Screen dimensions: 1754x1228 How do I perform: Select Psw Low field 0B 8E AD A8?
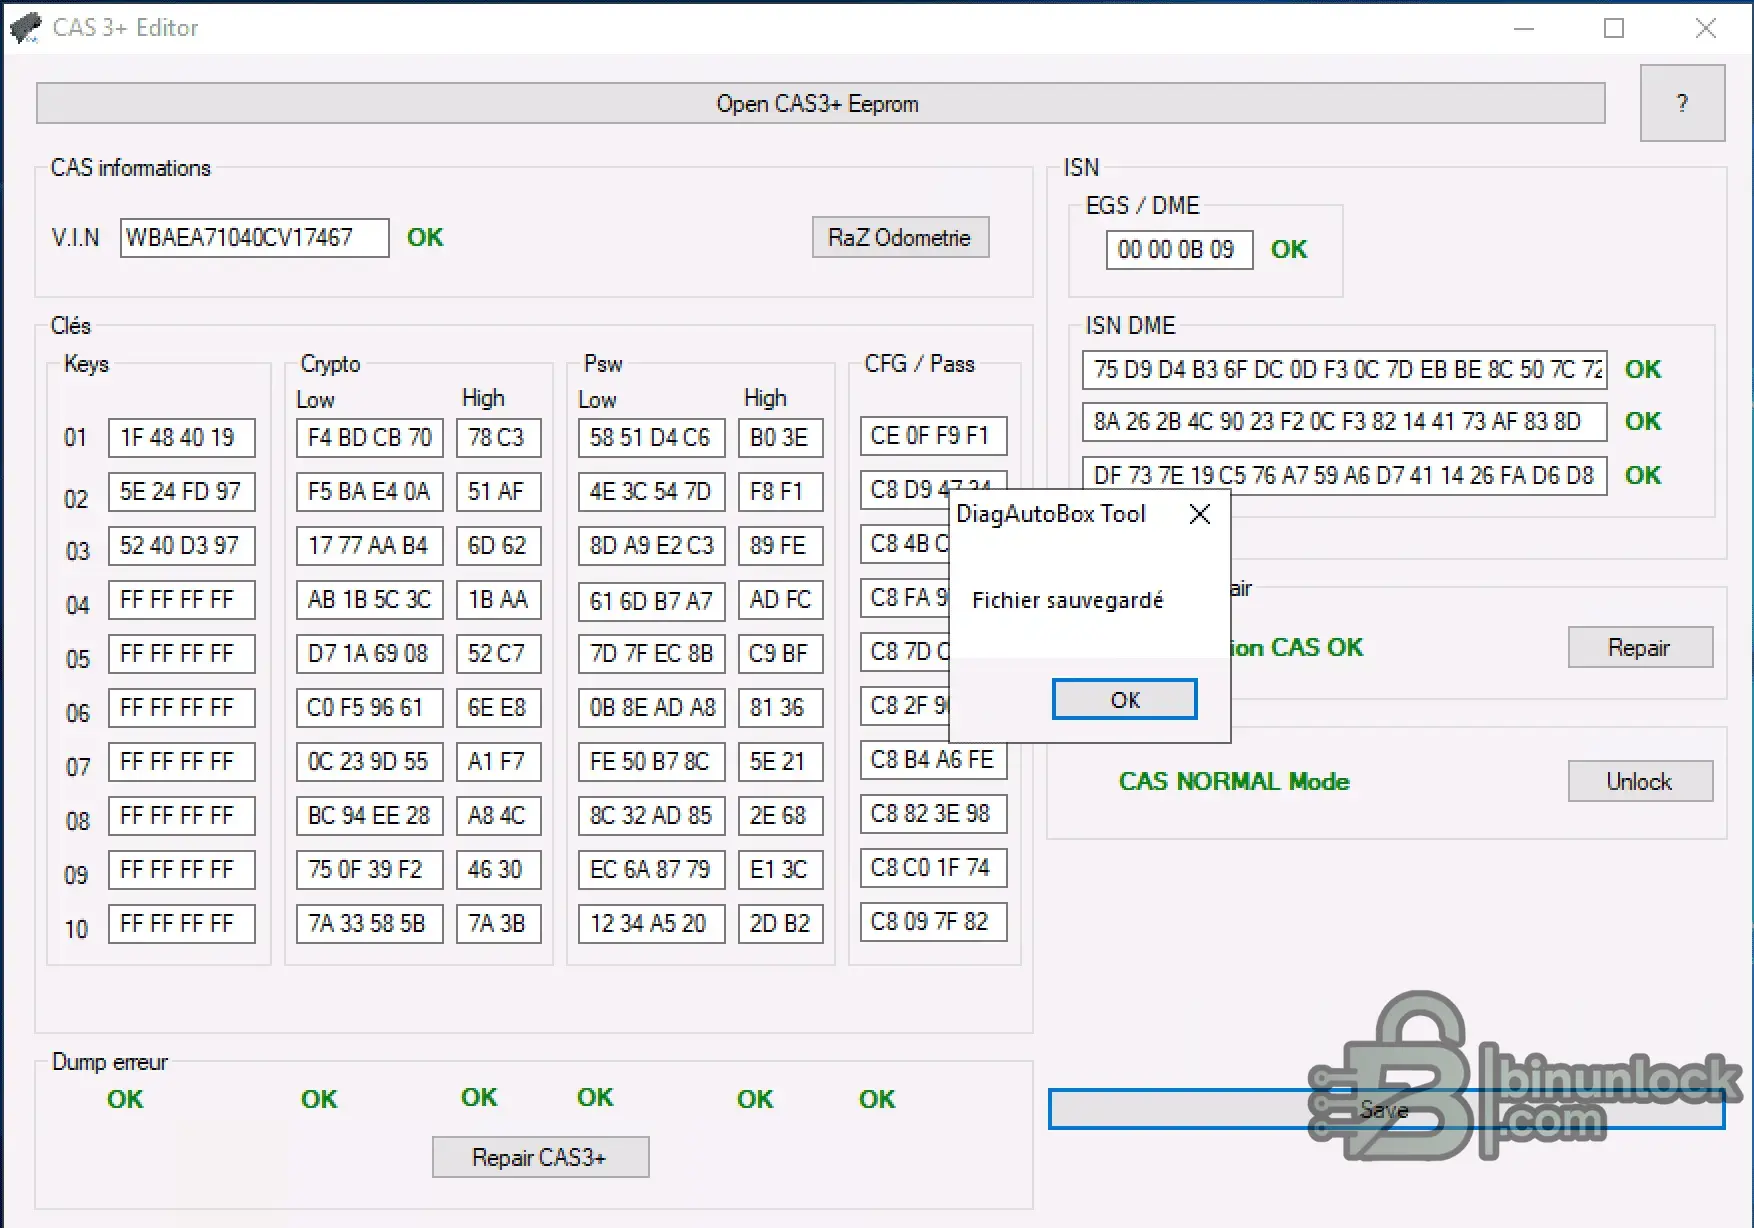(x=651, y=708)
